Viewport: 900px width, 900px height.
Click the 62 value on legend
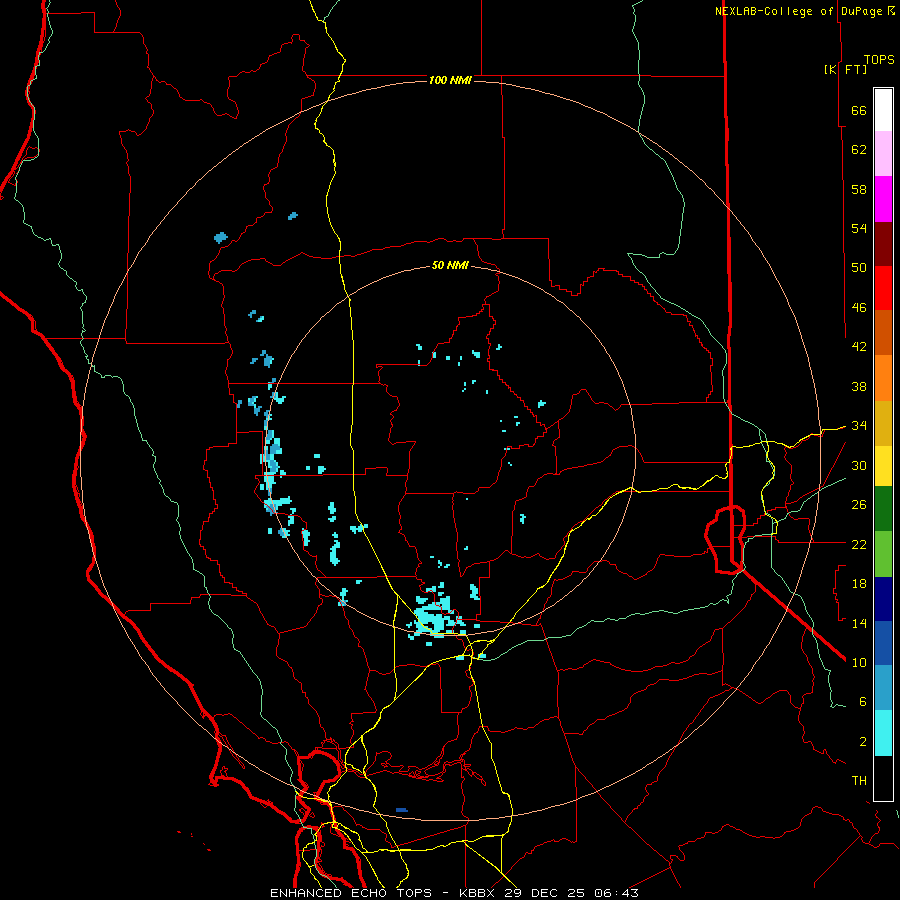859,150
